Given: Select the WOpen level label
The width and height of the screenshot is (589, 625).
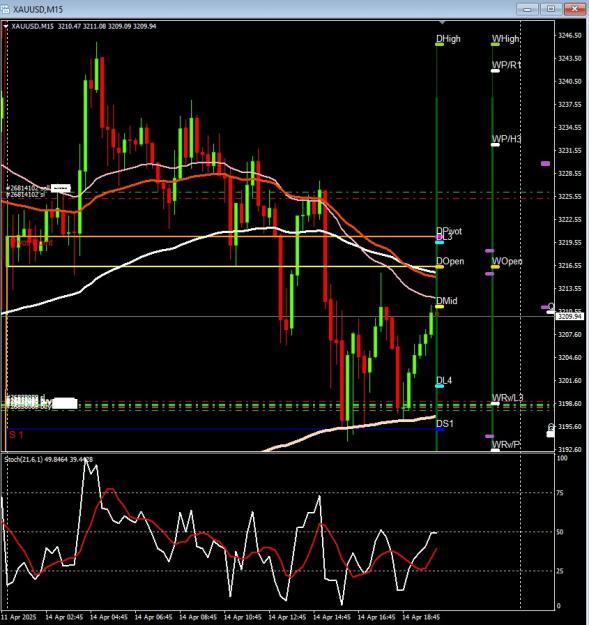Looking at the screenshot, I should coord(507,261).
